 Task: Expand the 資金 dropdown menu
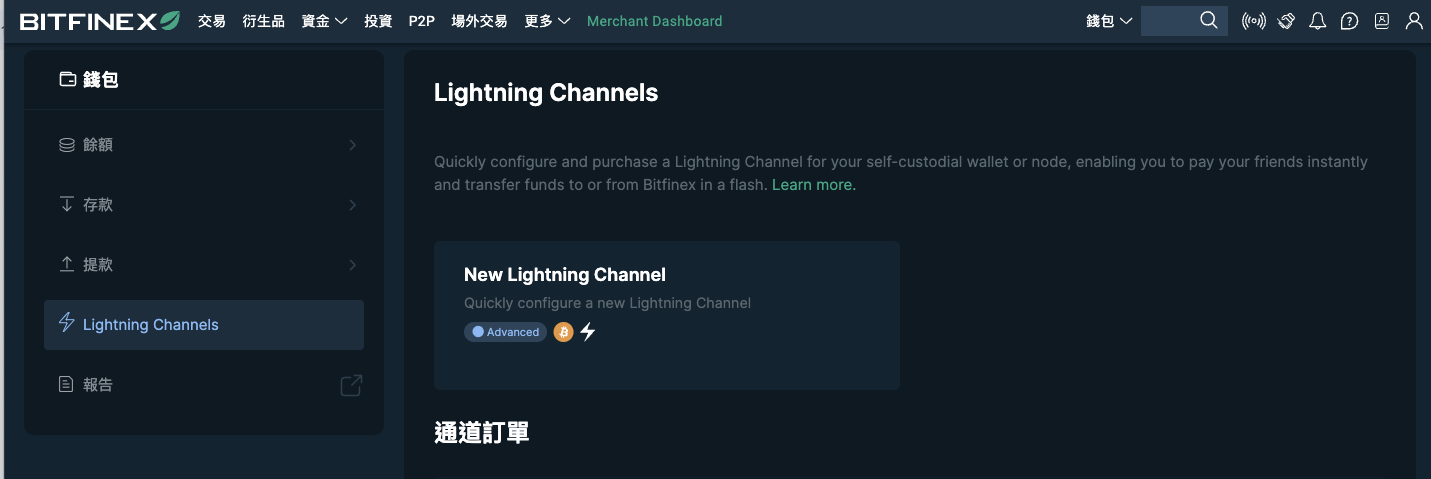(x=324, y=21)
